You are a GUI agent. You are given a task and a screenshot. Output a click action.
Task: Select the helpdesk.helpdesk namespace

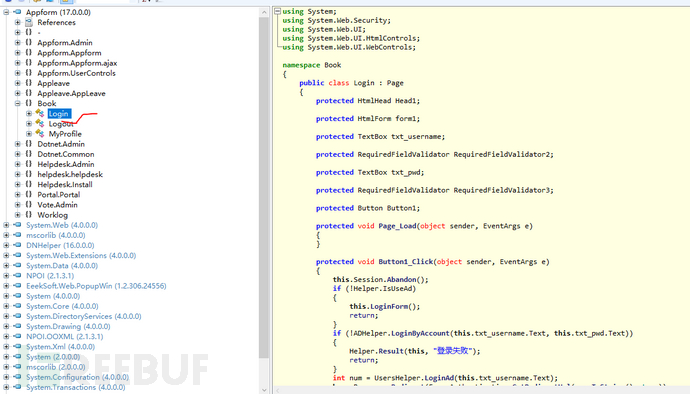click(x=70, y=174)
